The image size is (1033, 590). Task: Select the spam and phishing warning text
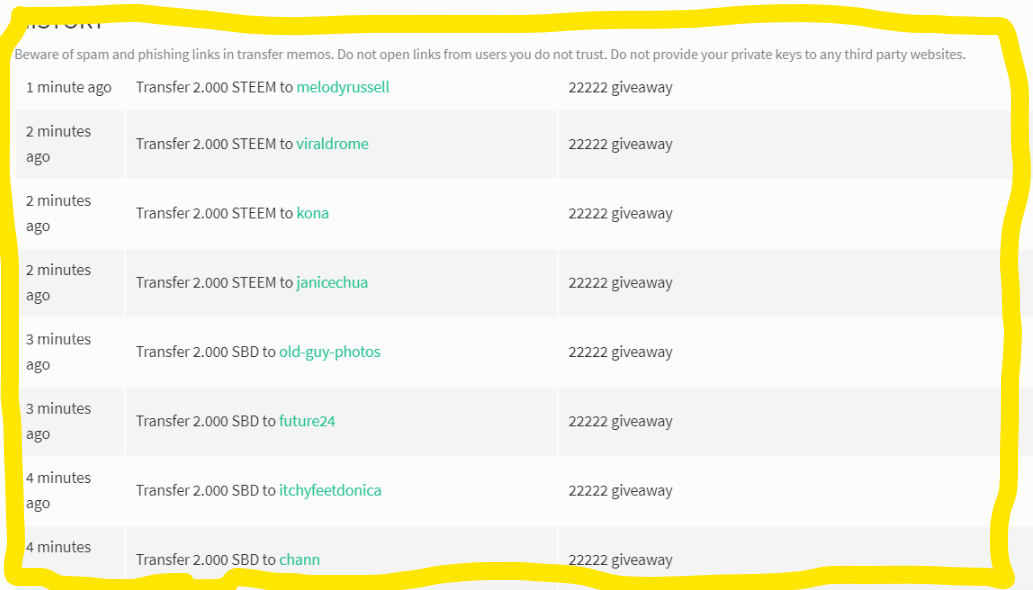pos(489,54)
